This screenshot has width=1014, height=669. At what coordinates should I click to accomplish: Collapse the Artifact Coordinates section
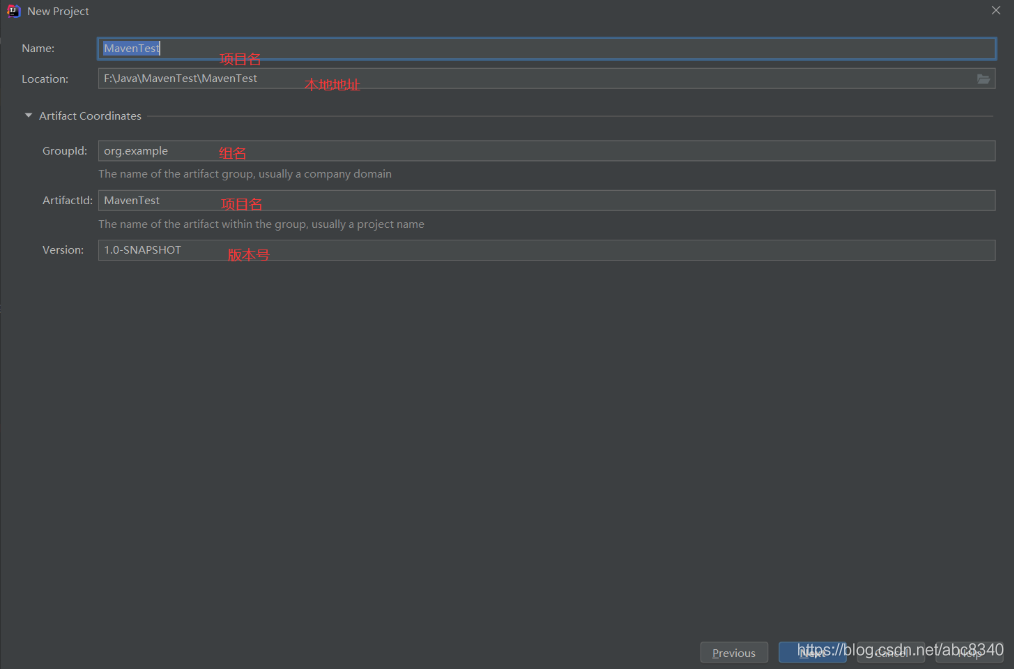[x=28, y=116]
